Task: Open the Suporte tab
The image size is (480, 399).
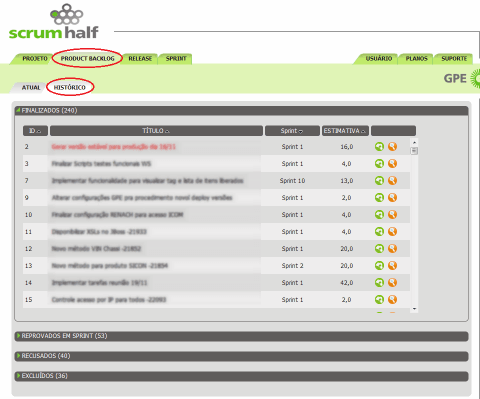Action: (x=454, y=59)
